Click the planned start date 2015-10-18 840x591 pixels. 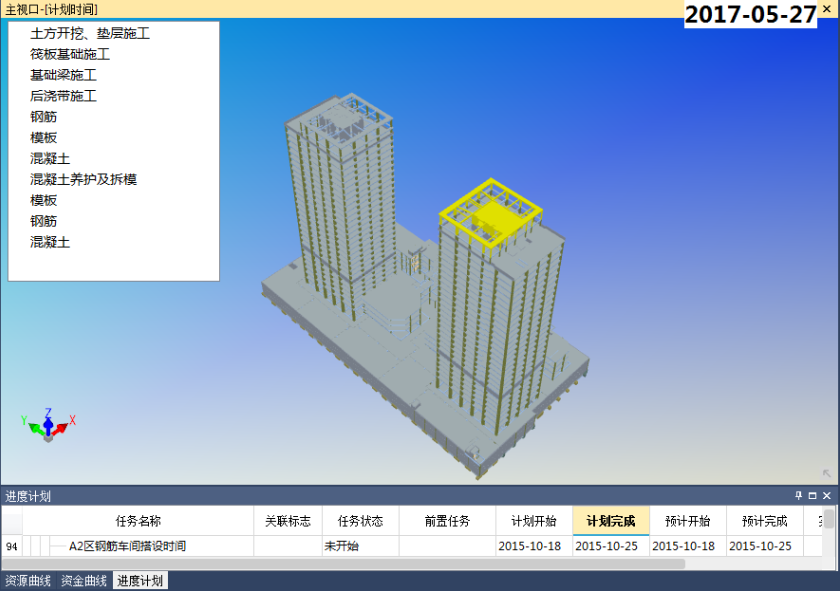tap(534, 546)
